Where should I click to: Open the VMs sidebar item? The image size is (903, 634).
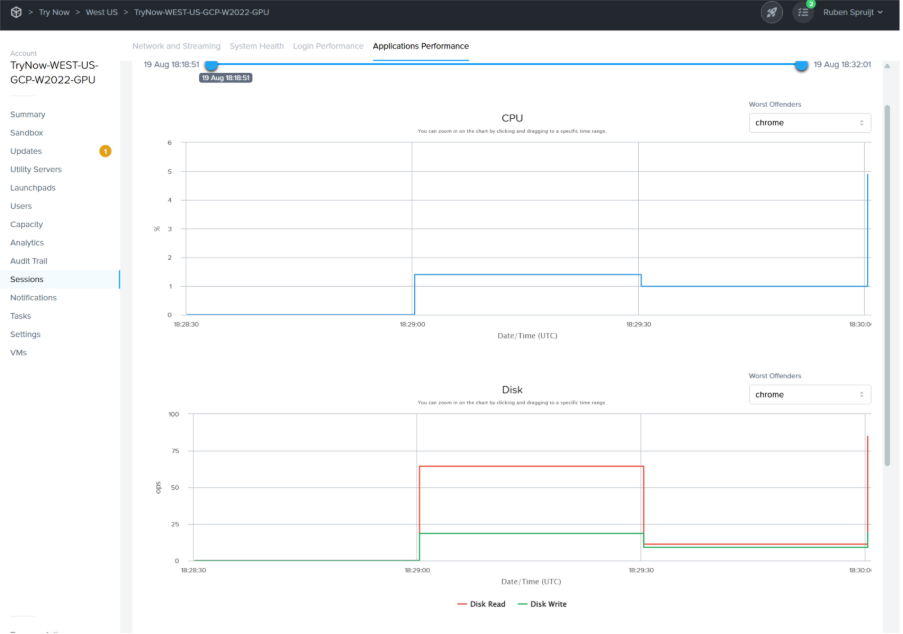(18, 353)
